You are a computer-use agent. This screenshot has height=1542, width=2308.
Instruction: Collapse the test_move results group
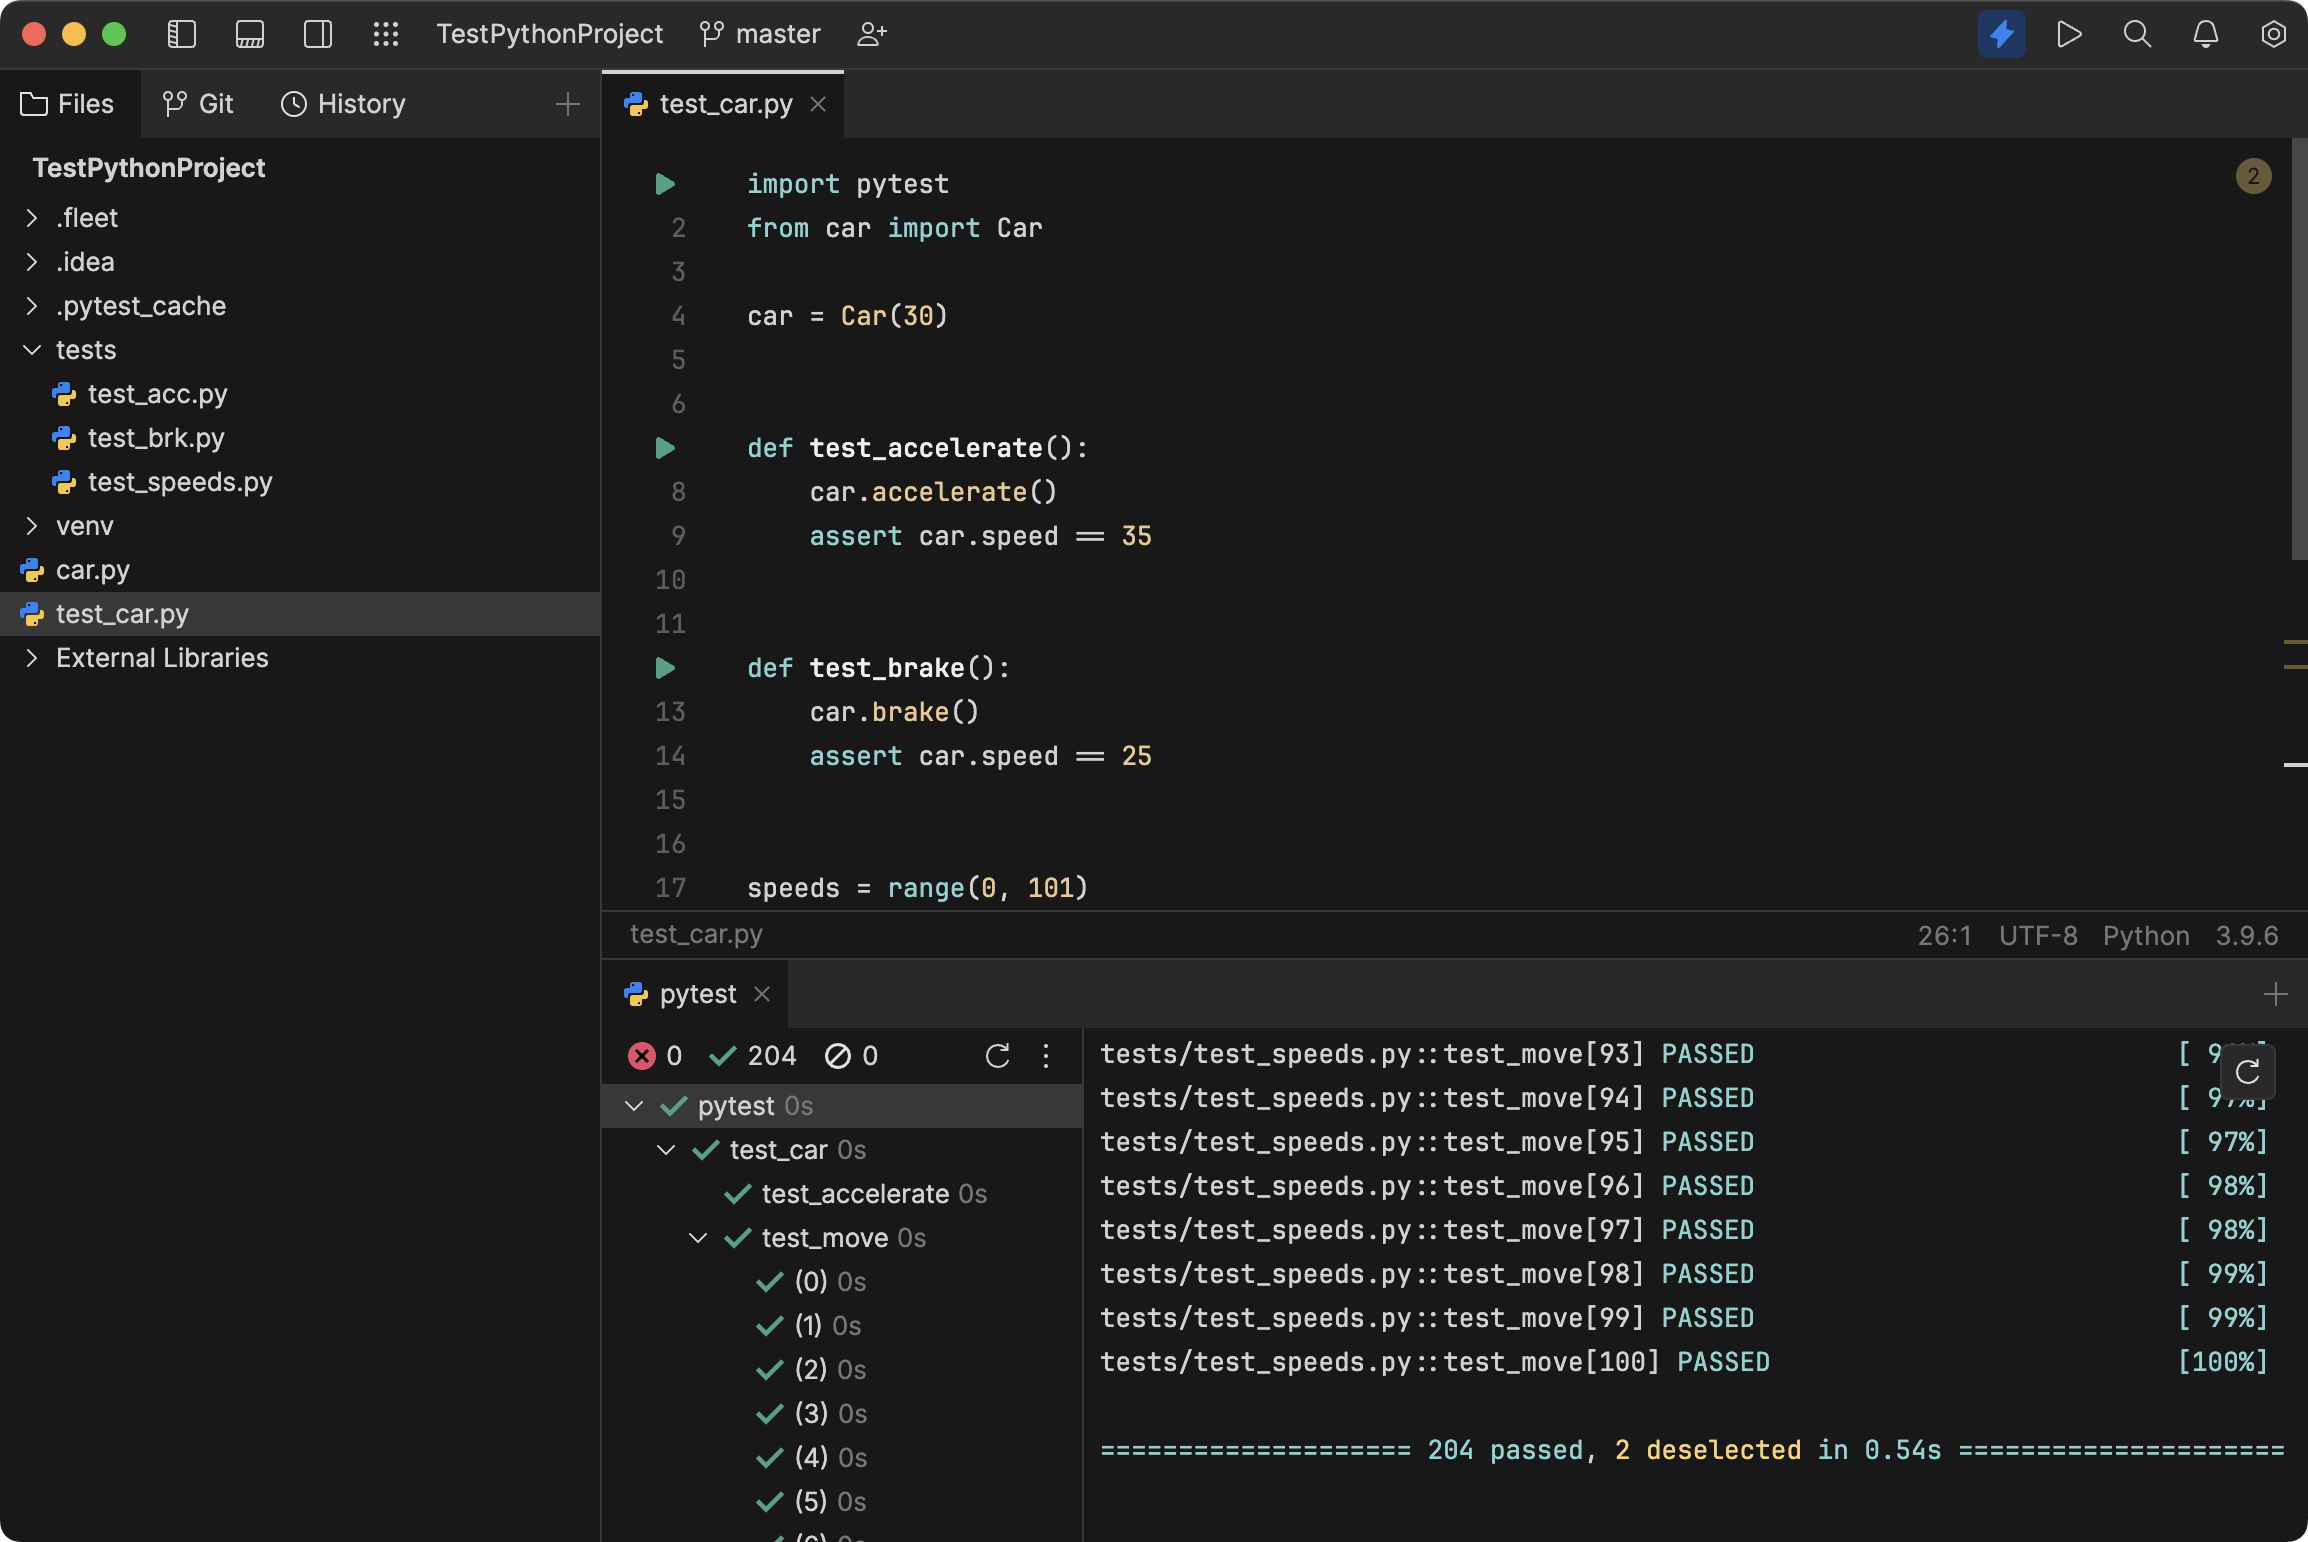tap(697, 1238)
